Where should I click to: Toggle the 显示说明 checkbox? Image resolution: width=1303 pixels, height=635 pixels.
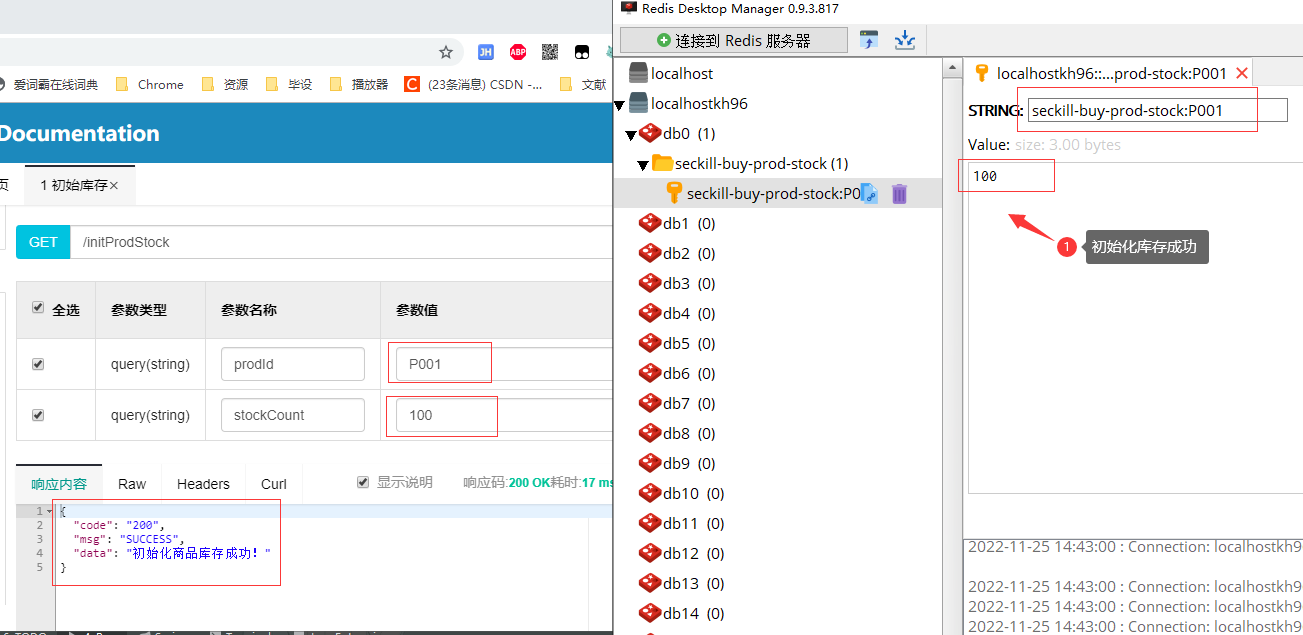click(x=363, y=482)
